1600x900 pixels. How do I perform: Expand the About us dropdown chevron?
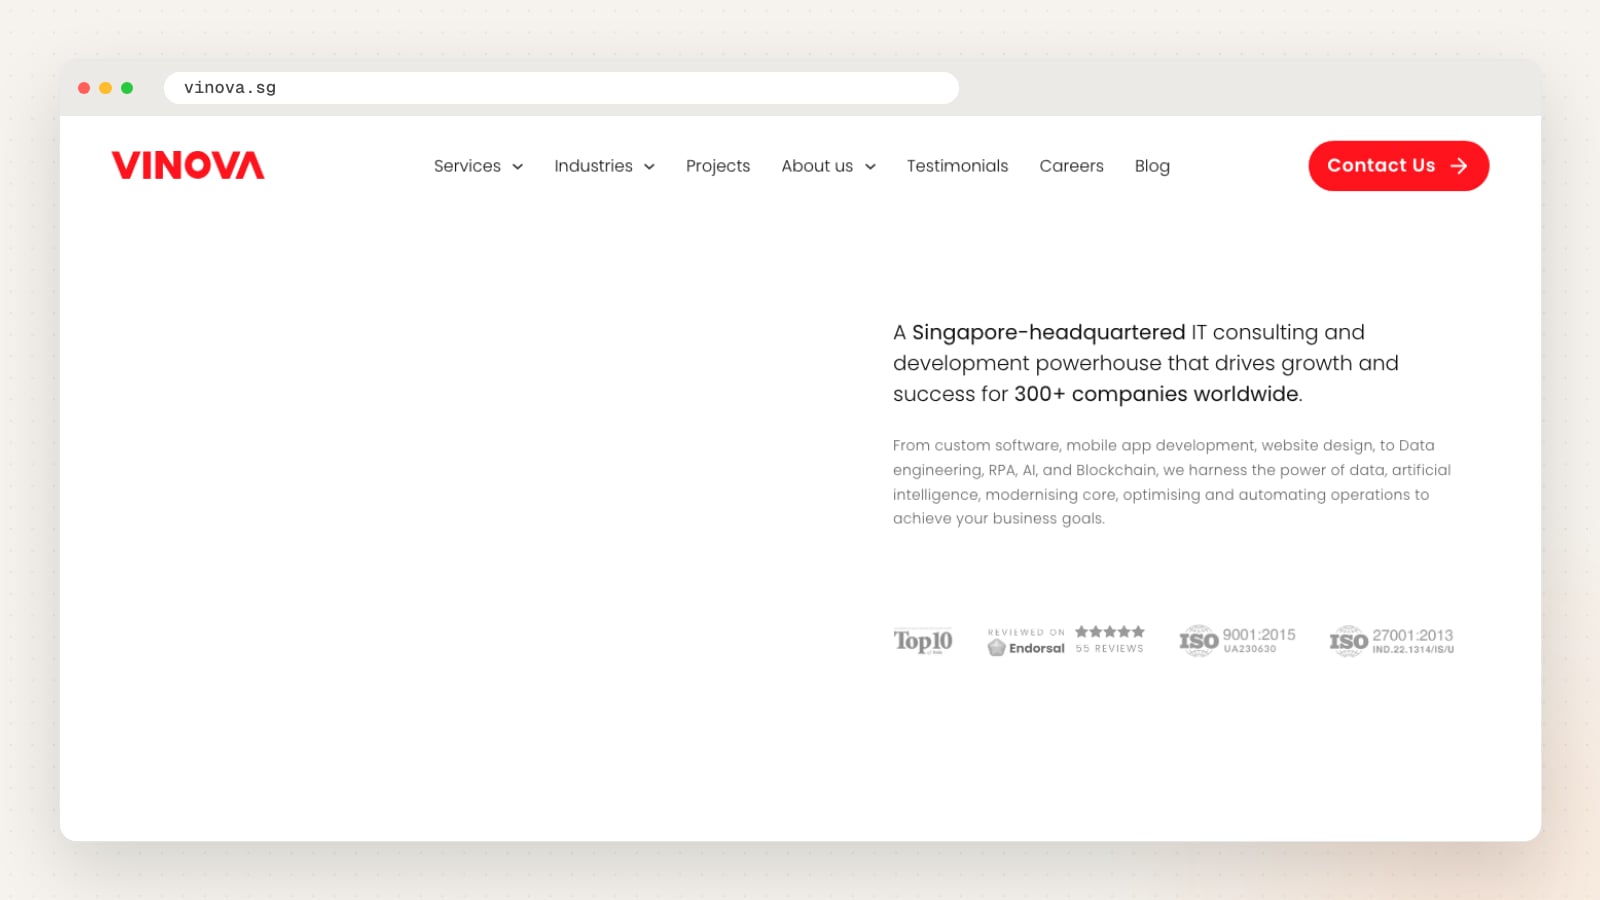click(x=870, y=167)
